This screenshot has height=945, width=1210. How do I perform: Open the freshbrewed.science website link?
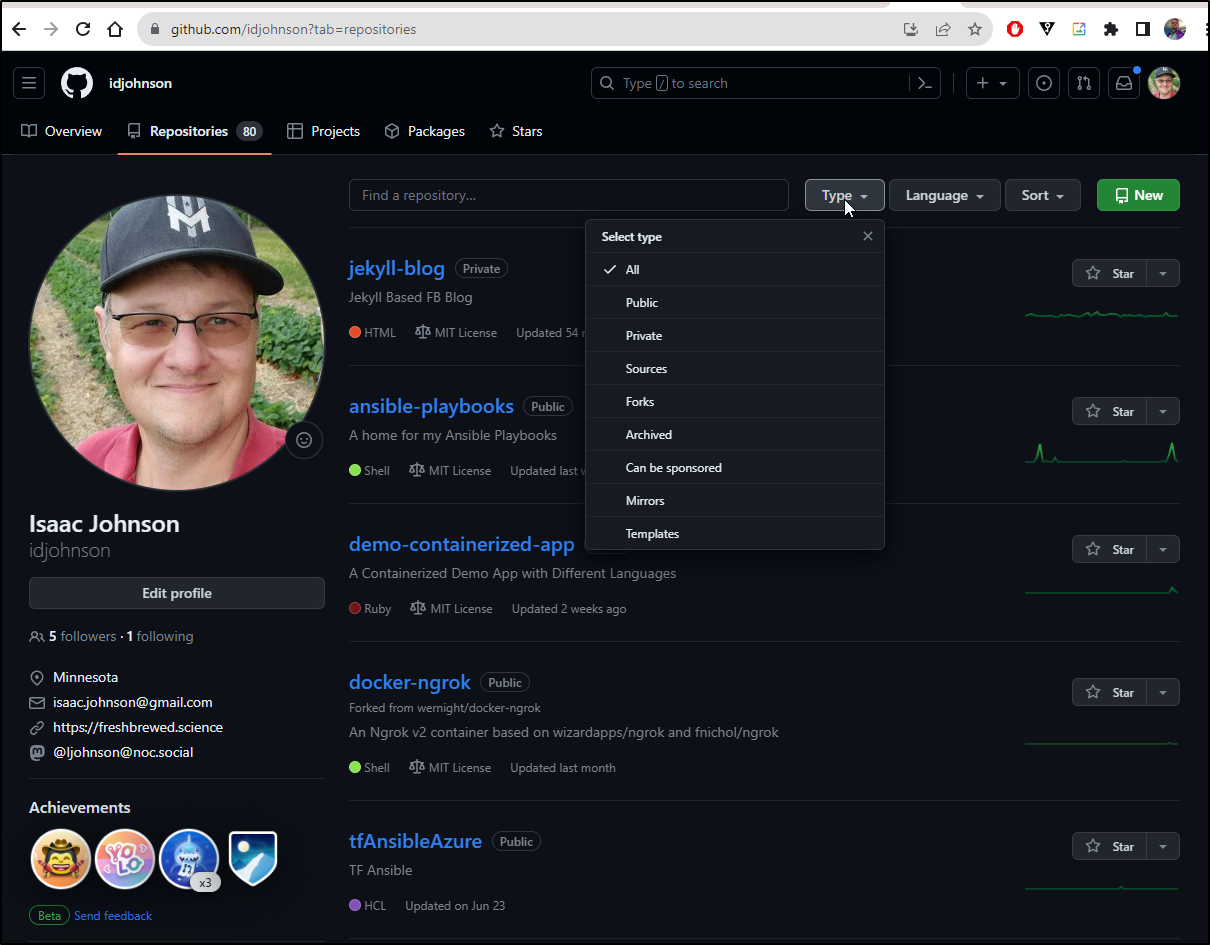point(138,727)
